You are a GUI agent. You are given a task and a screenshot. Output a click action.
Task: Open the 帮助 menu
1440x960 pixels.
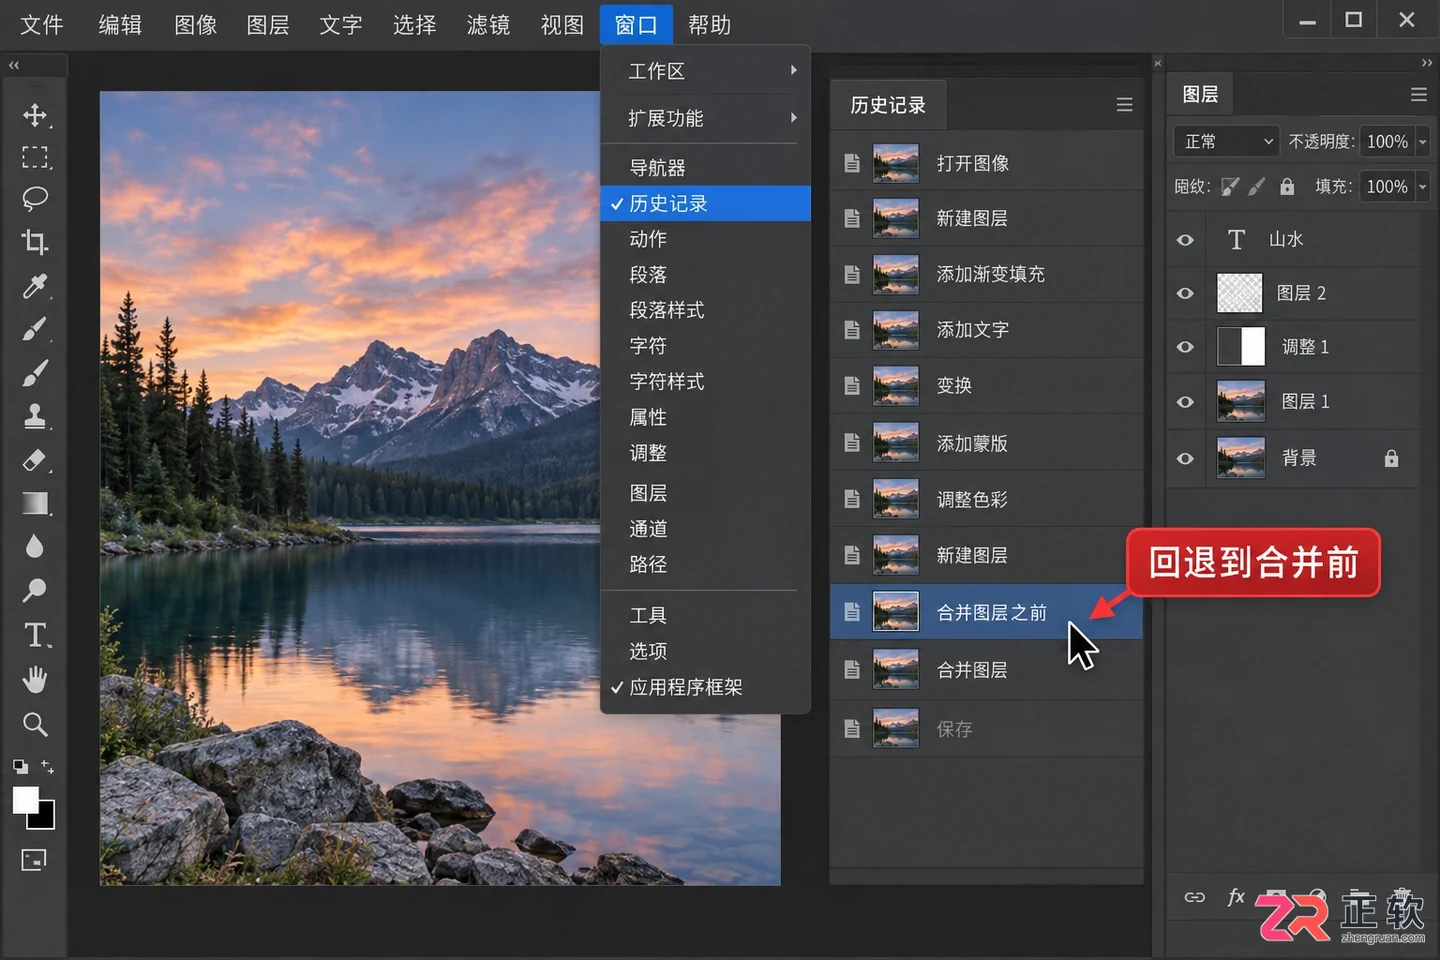pyautogui.click(x=710, y=25)
